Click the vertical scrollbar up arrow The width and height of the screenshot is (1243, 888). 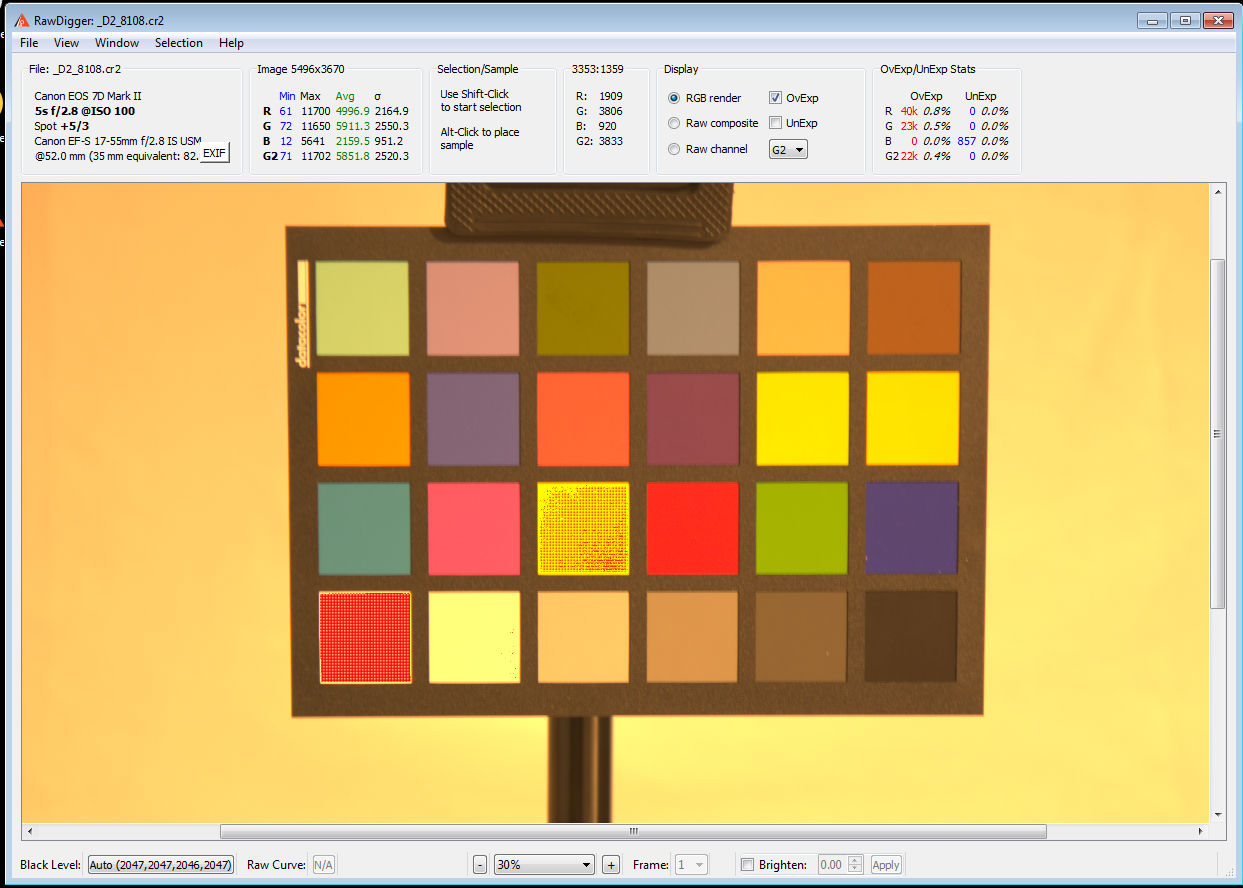[1217, 191]
